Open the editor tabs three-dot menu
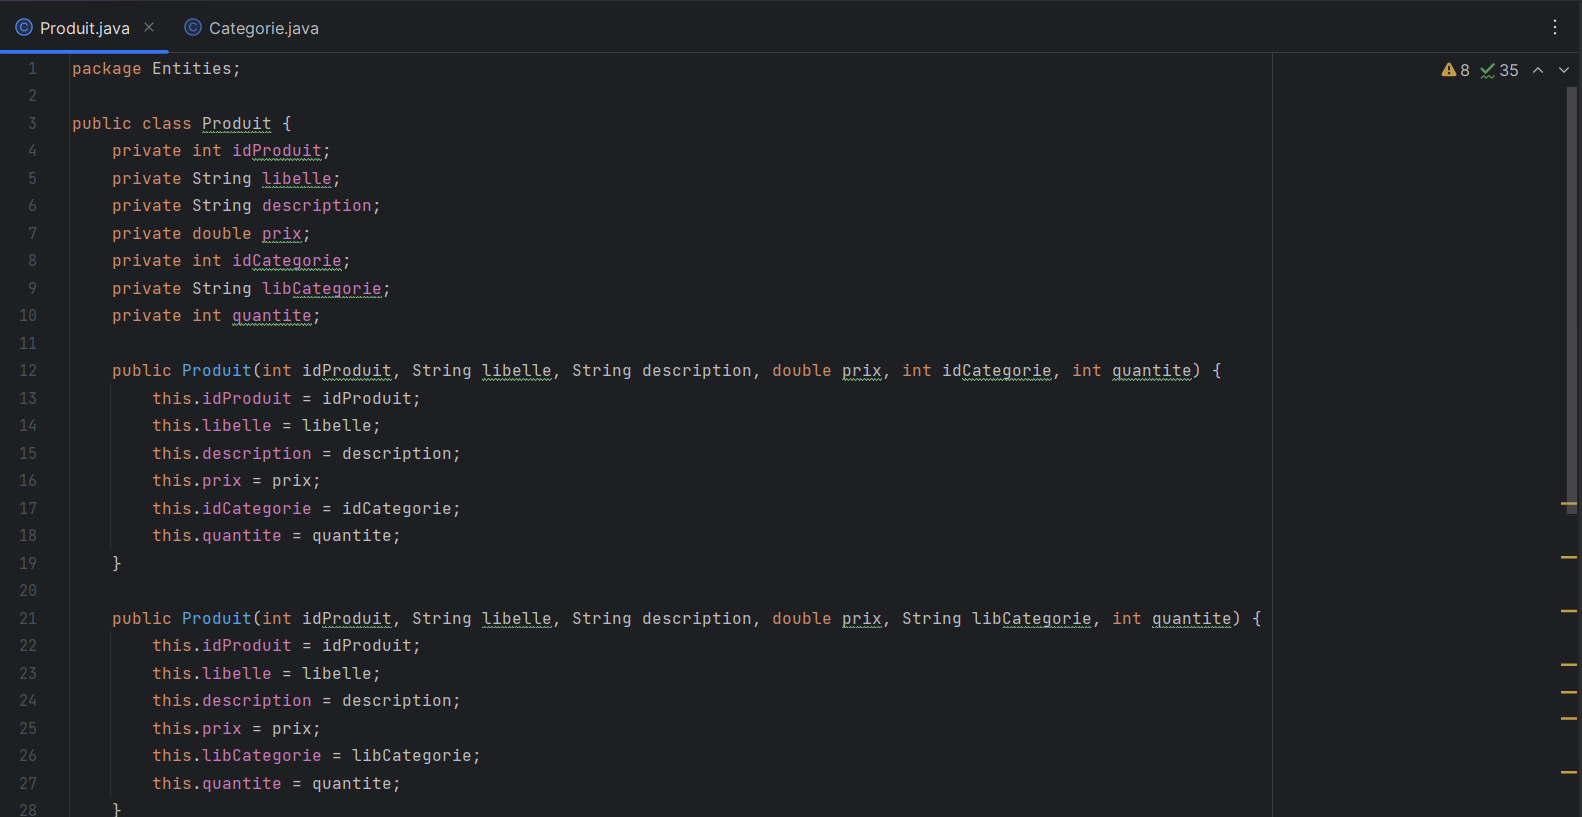 [1554, 27]
